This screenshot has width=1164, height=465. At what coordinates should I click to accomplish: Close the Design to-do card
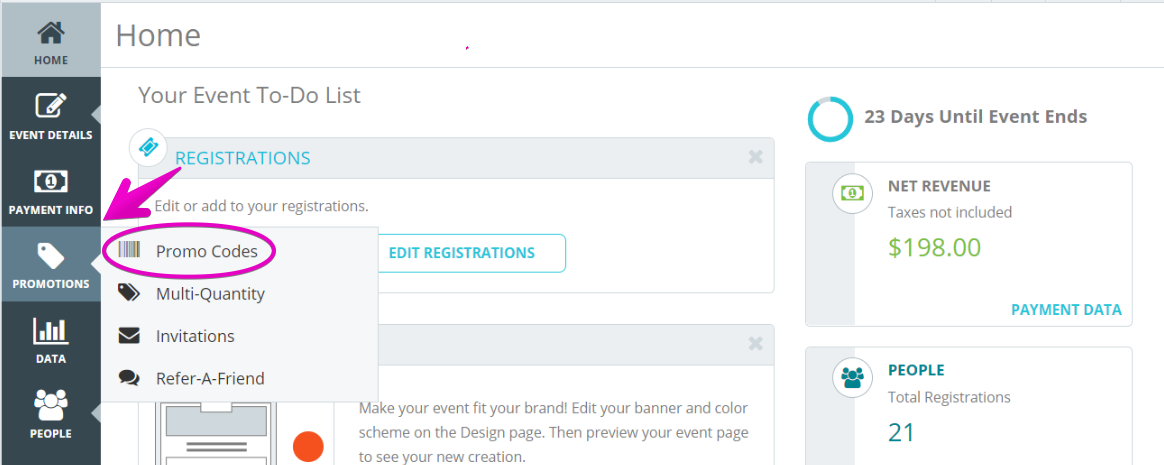point(756,343)
